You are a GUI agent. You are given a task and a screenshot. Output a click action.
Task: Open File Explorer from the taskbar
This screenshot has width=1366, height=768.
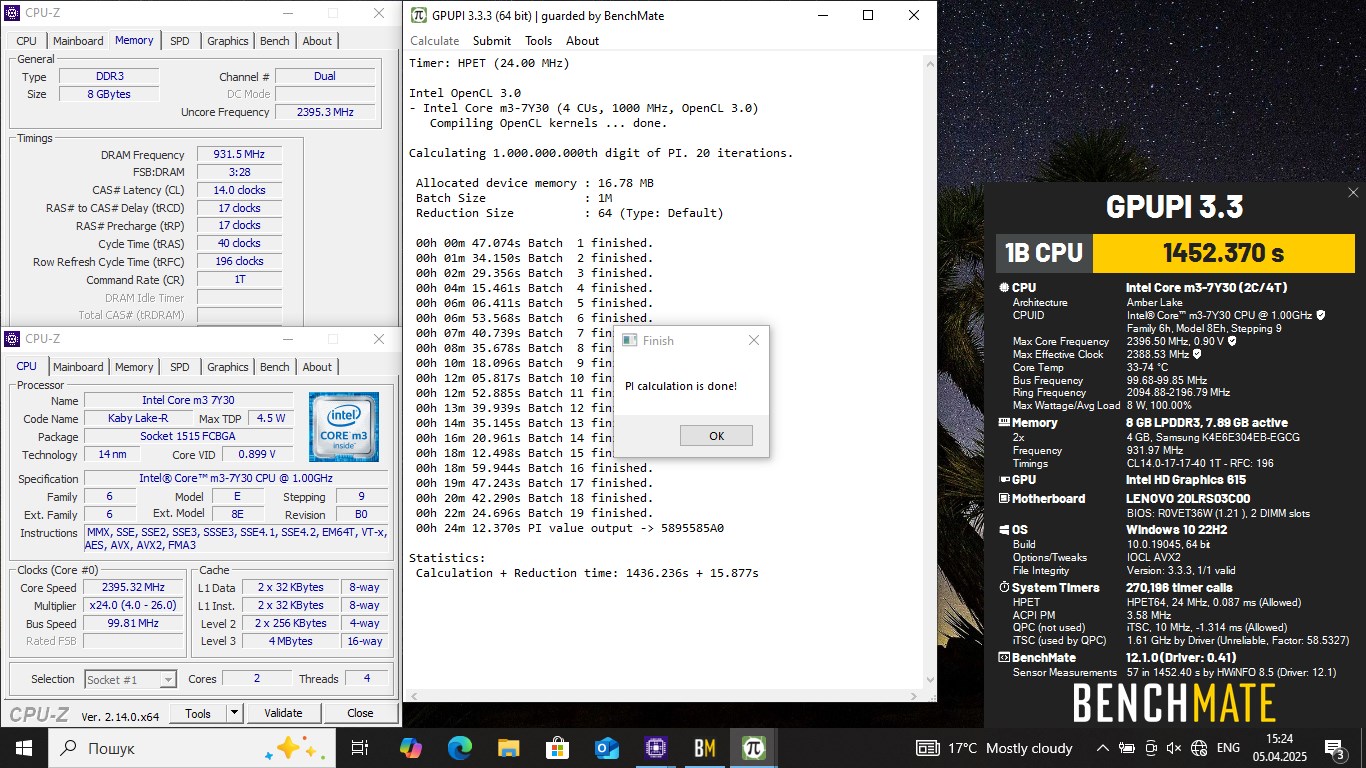tap(508, 747)
